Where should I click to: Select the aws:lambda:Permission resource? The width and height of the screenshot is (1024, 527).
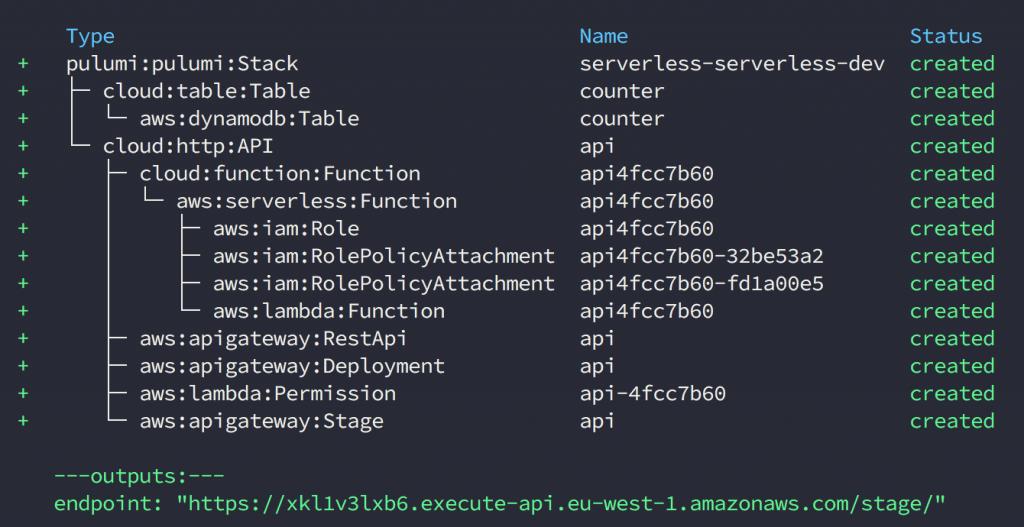coord(268,394)
